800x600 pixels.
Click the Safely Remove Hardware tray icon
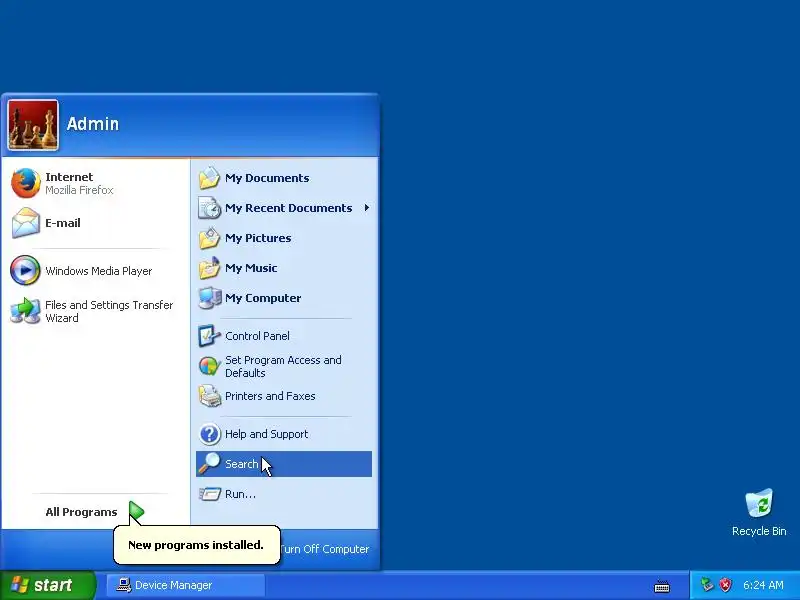tap(707, 585)
